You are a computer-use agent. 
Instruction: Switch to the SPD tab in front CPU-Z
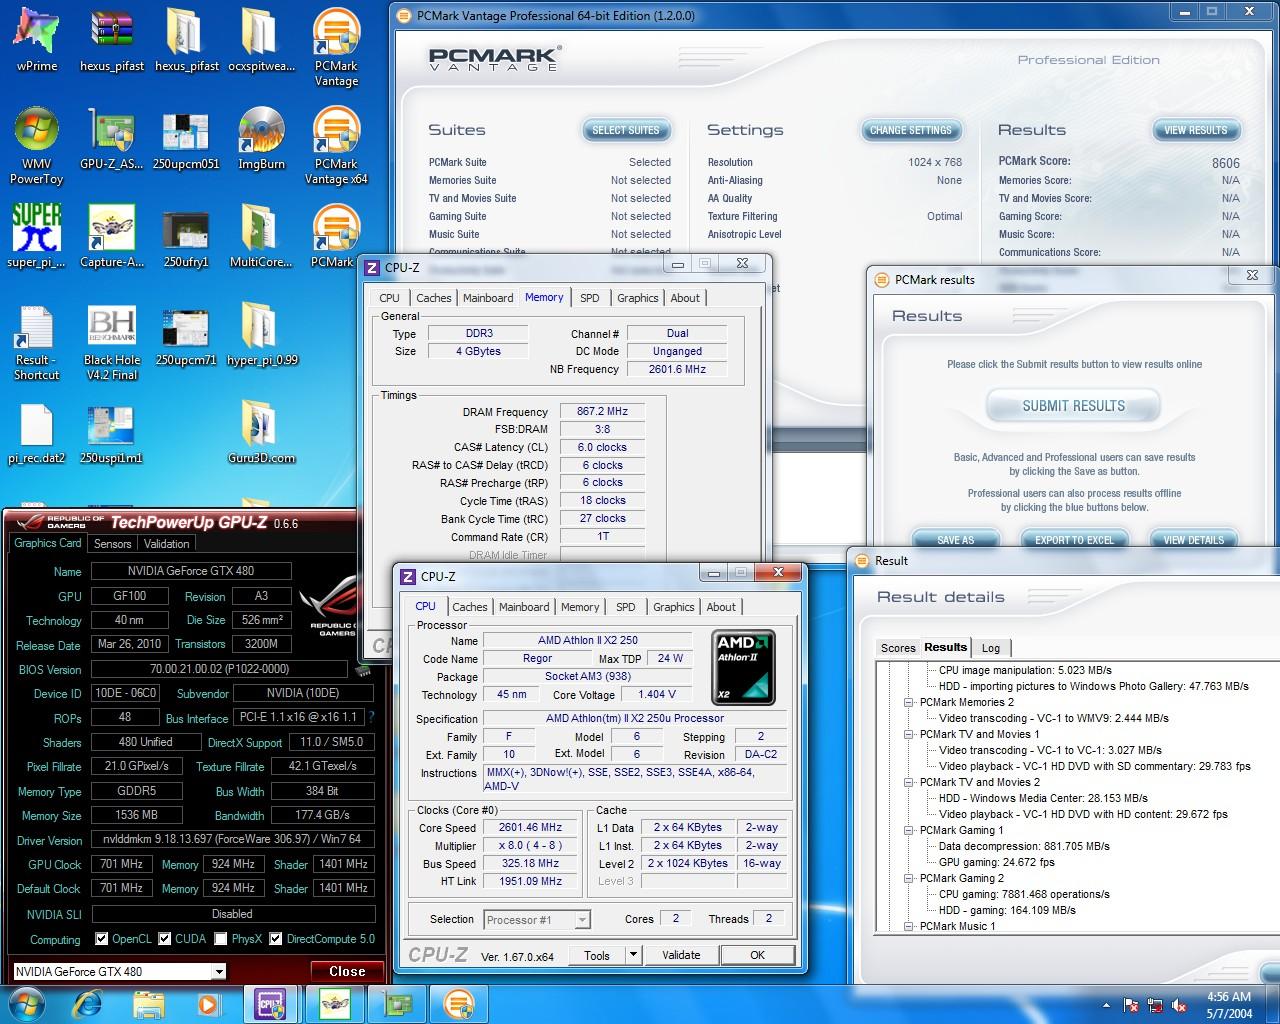(x=626, y=607)
